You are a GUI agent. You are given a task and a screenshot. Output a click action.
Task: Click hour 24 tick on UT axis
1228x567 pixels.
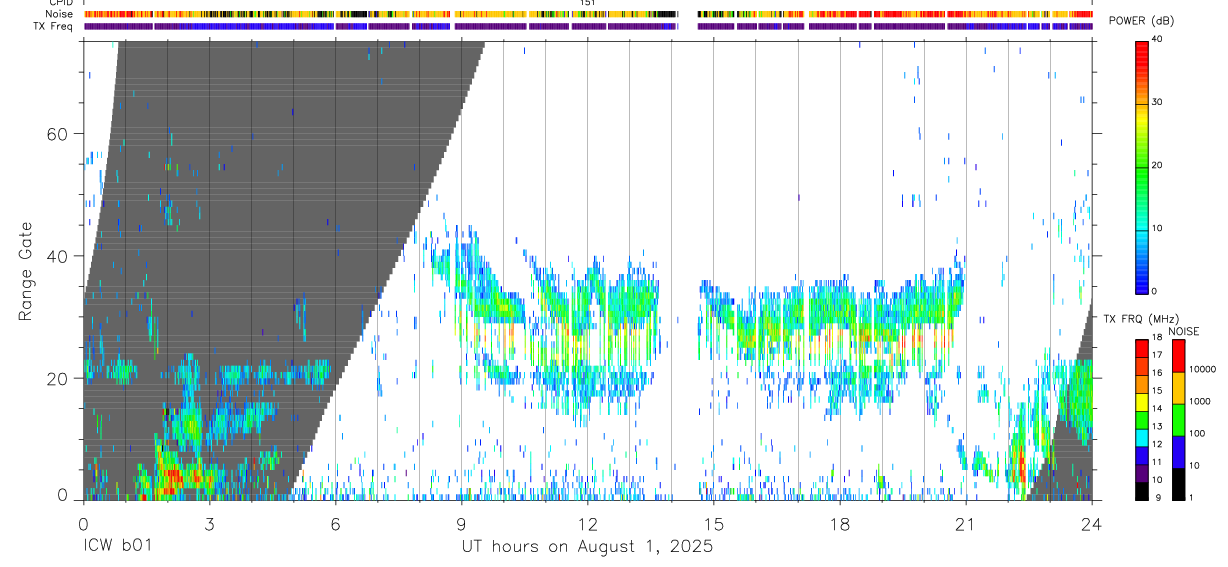tap(1091, 523)
